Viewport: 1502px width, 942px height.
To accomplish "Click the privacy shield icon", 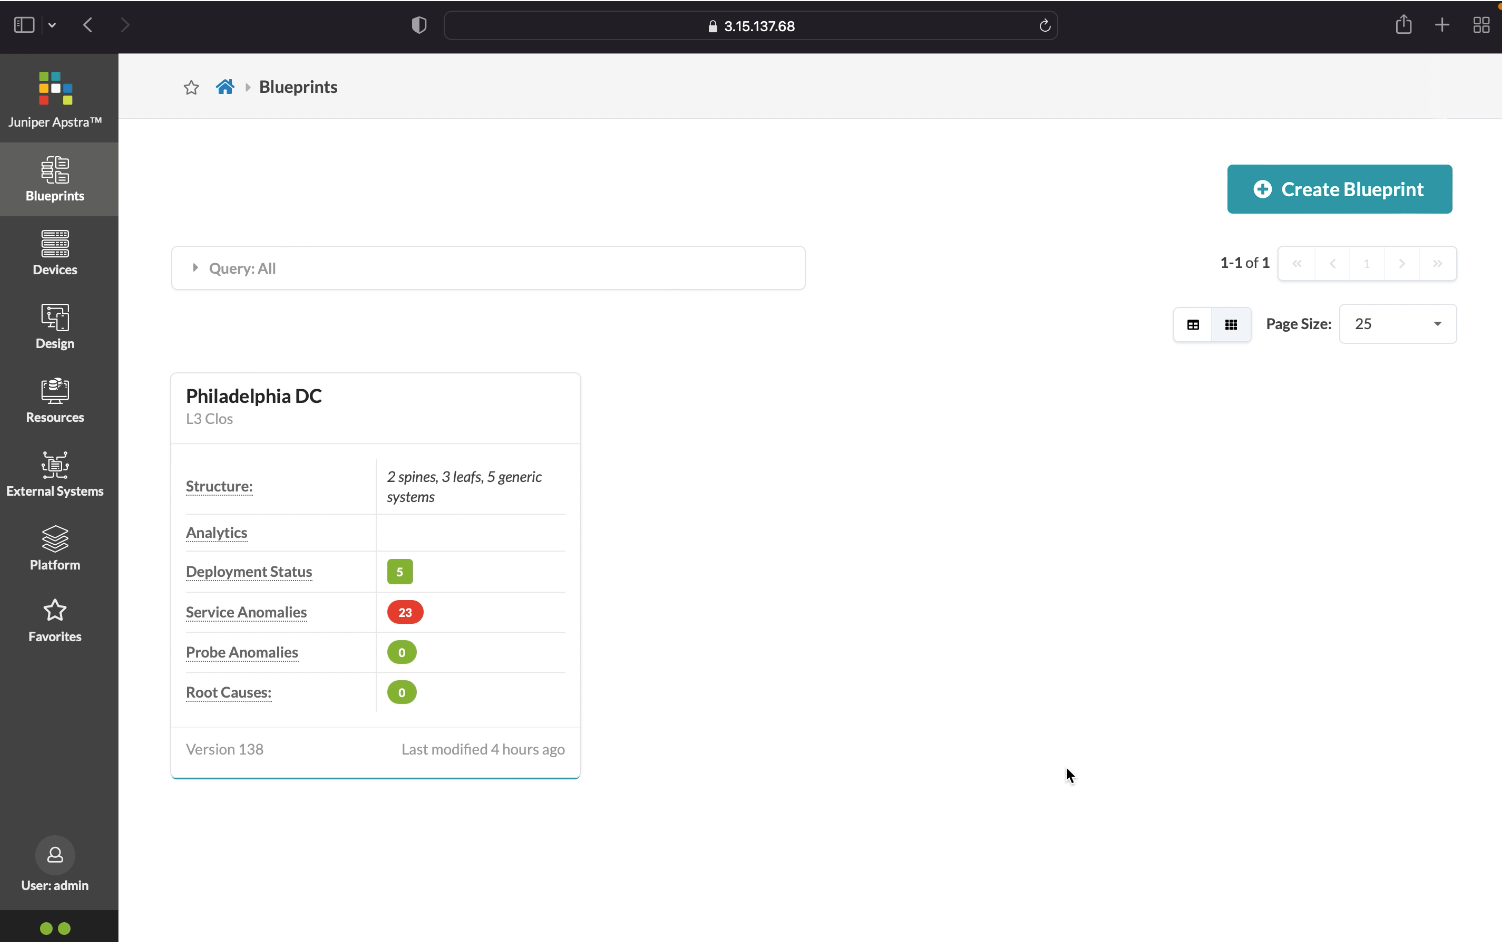I will [419, 25].
